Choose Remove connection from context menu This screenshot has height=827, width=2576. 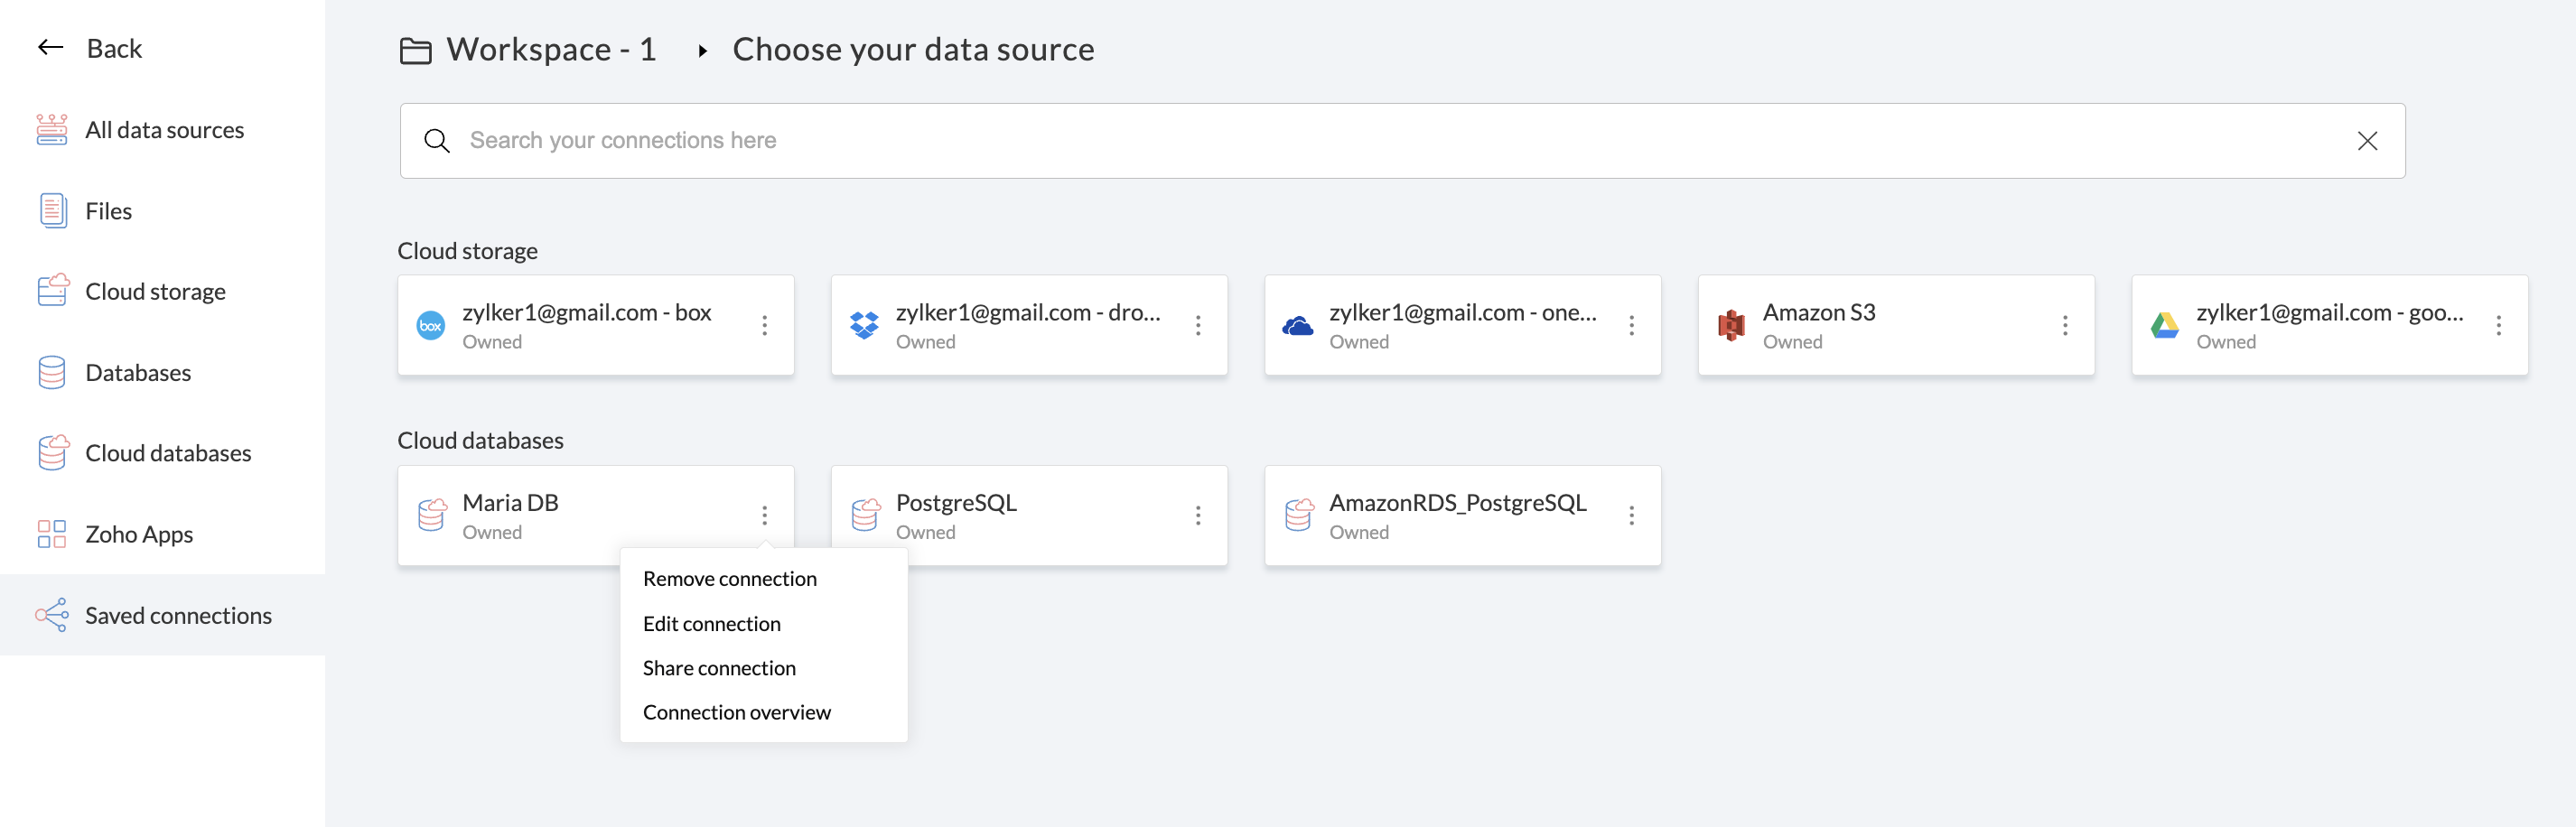729,579
